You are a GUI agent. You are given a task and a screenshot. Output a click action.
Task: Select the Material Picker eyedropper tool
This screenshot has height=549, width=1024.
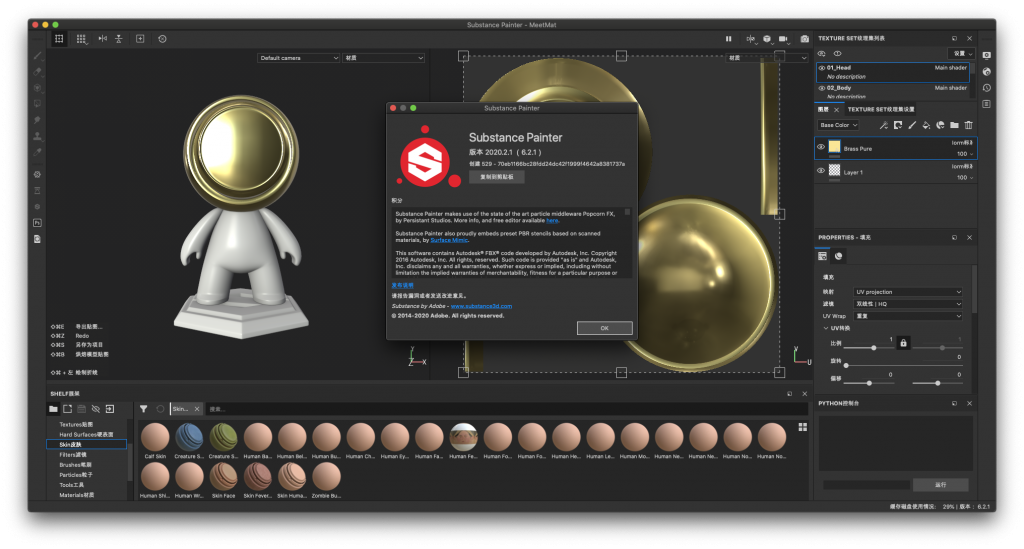(x=37, y=151)
